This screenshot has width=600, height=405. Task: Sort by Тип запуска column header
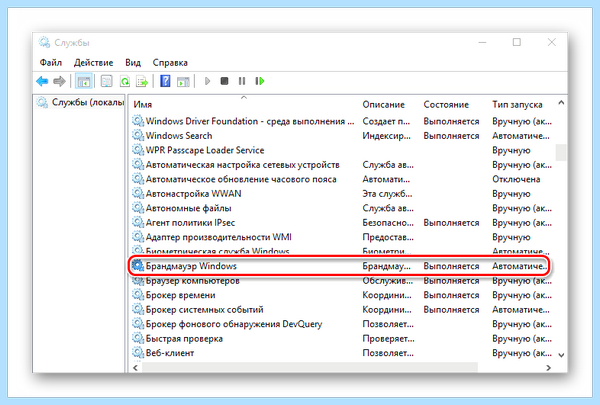coord(517,105)
